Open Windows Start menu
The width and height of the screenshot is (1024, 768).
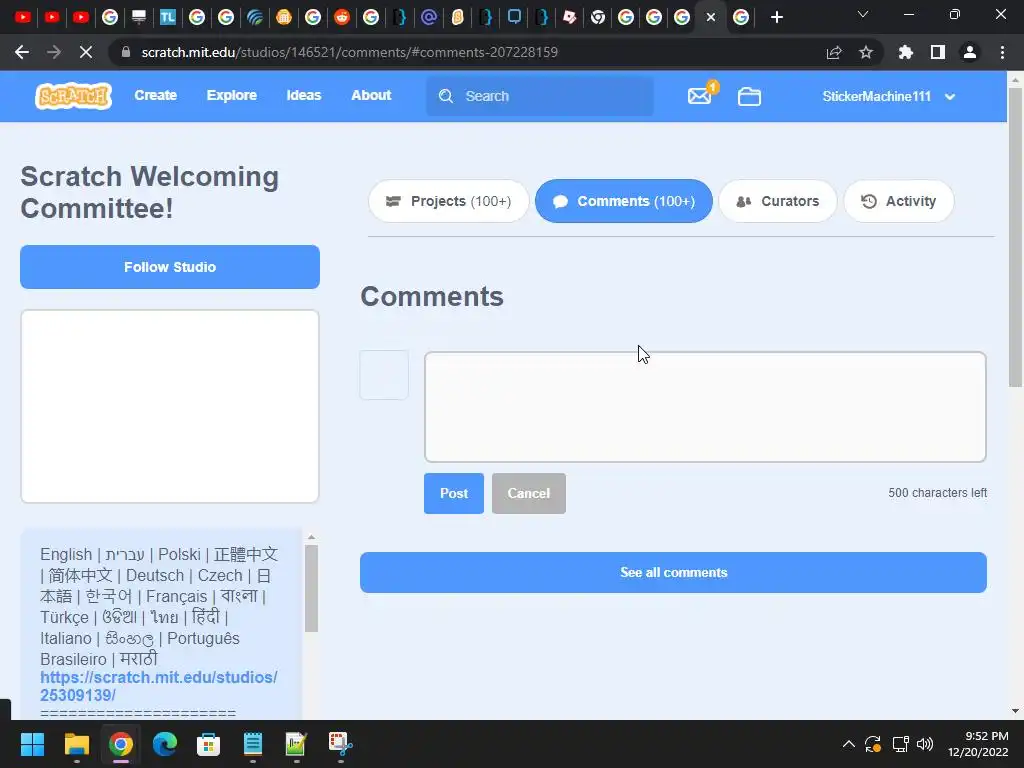coord(32,744)
